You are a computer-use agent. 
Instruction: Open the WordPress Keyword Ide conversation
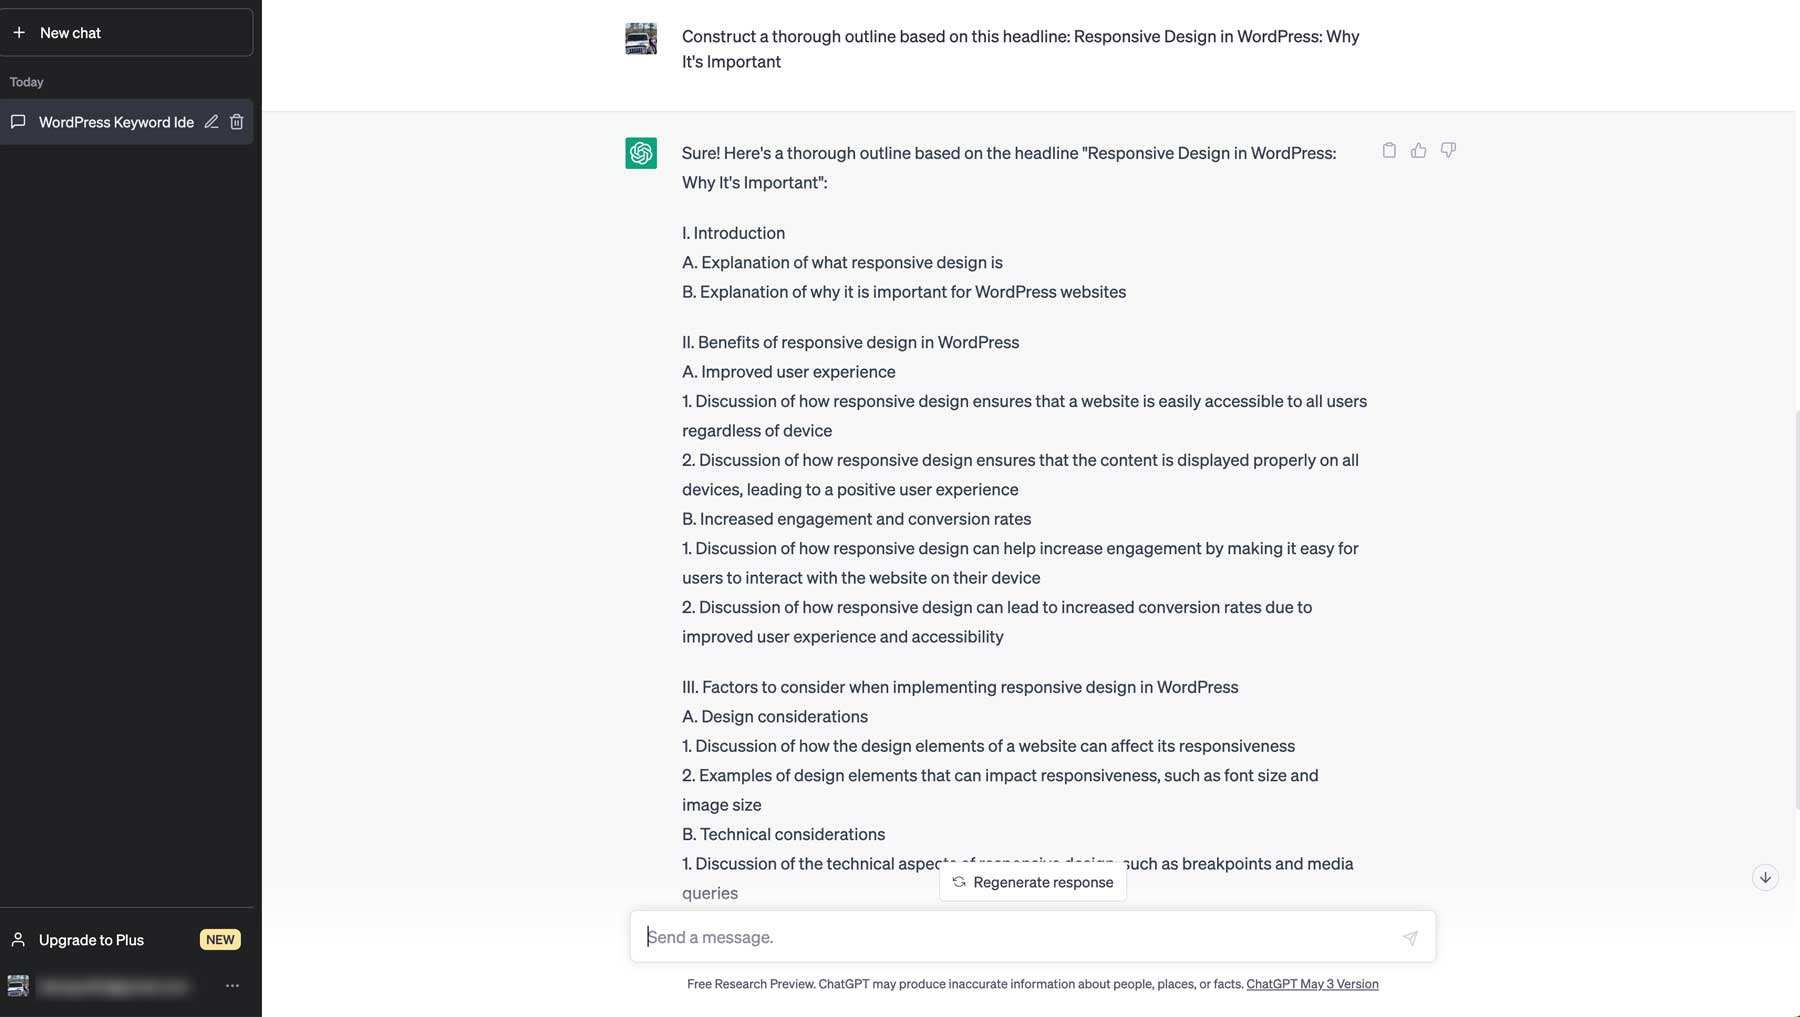coord(115,122)
